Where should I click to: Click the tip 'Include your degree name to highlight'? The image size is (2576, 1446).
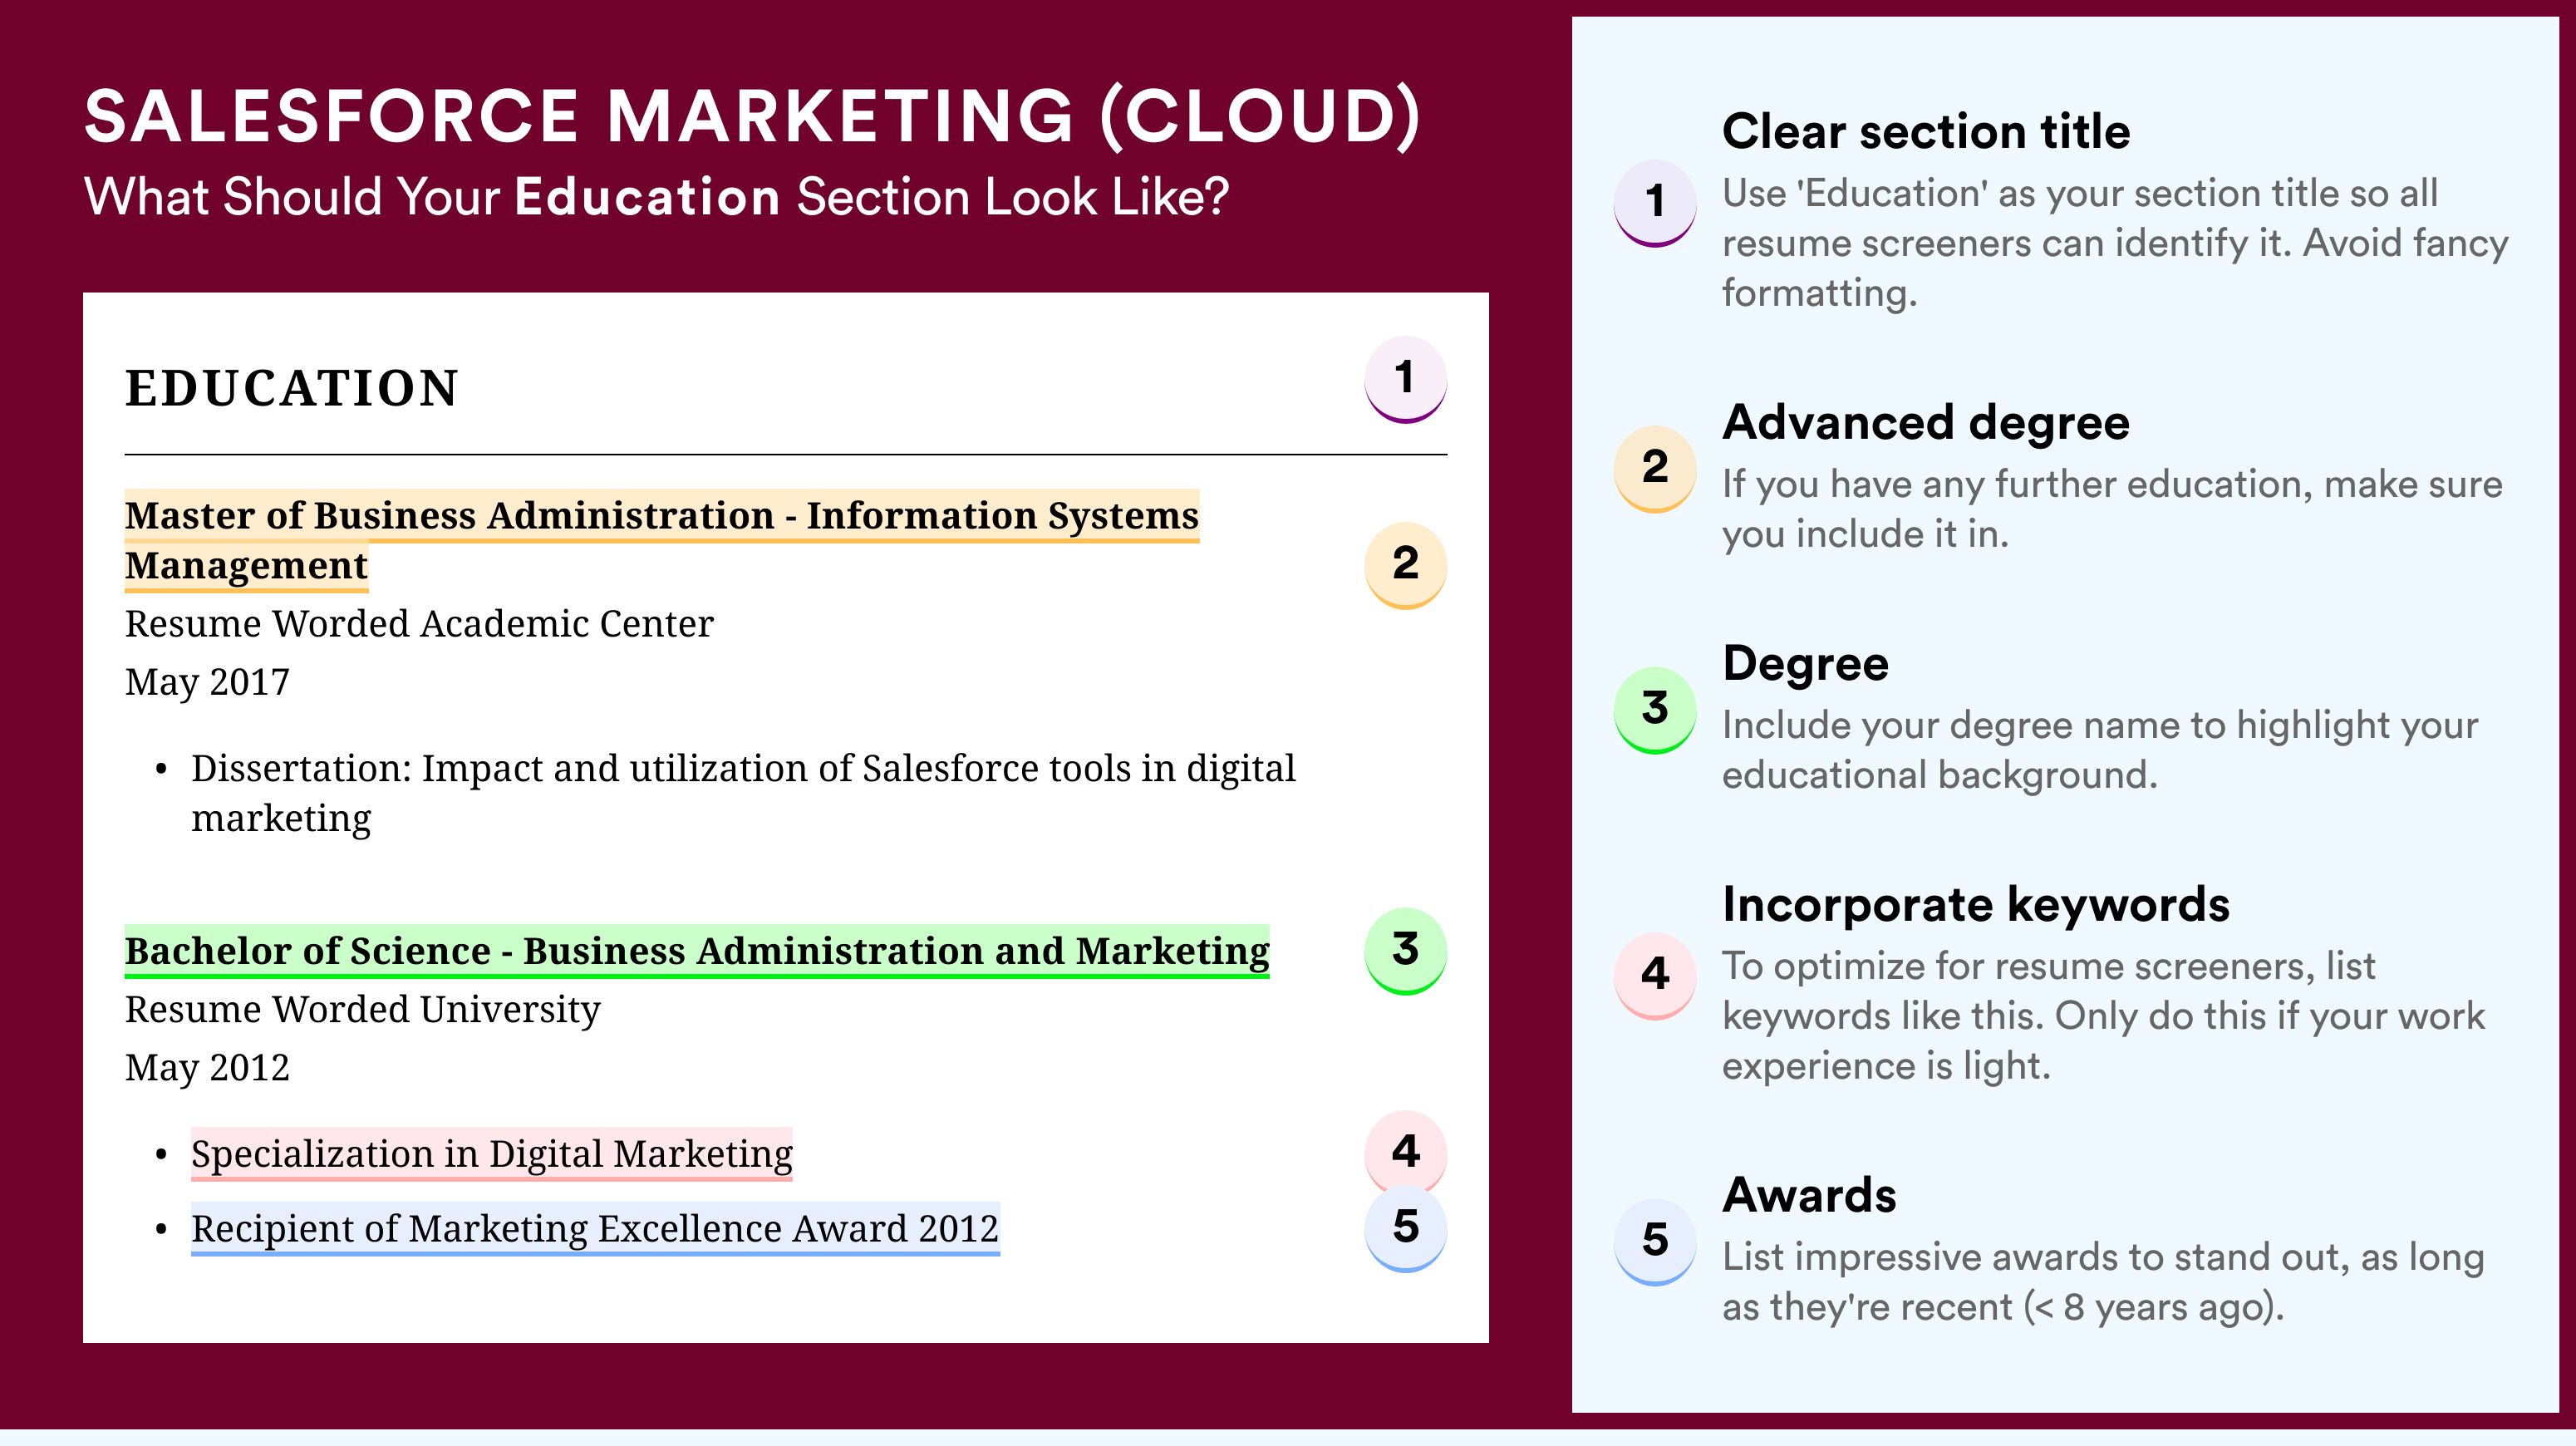coord(2100,750)
